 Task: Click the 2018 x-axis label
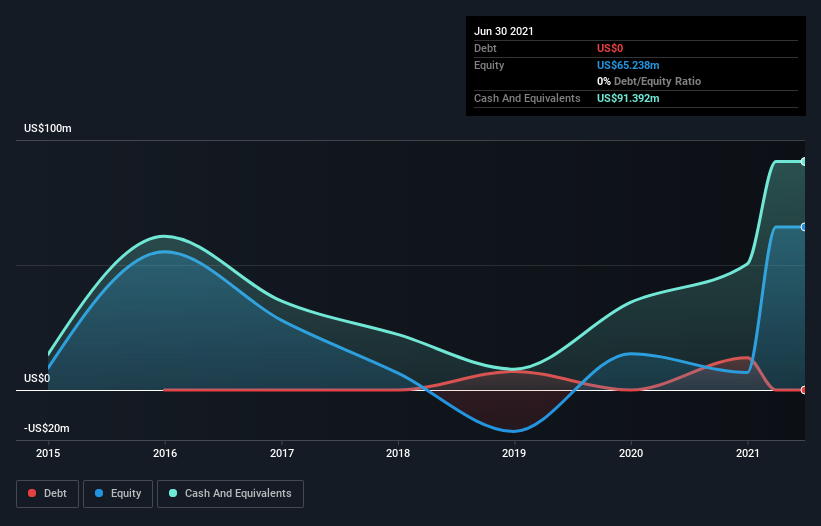pyautogui.click(x=398, y=453)
